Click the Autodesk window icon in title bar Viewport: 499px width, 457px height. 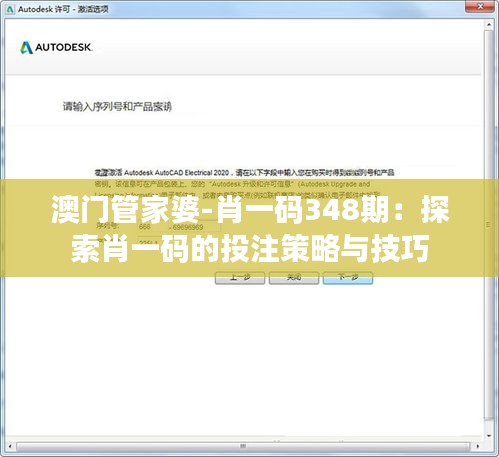coord(10,9)
